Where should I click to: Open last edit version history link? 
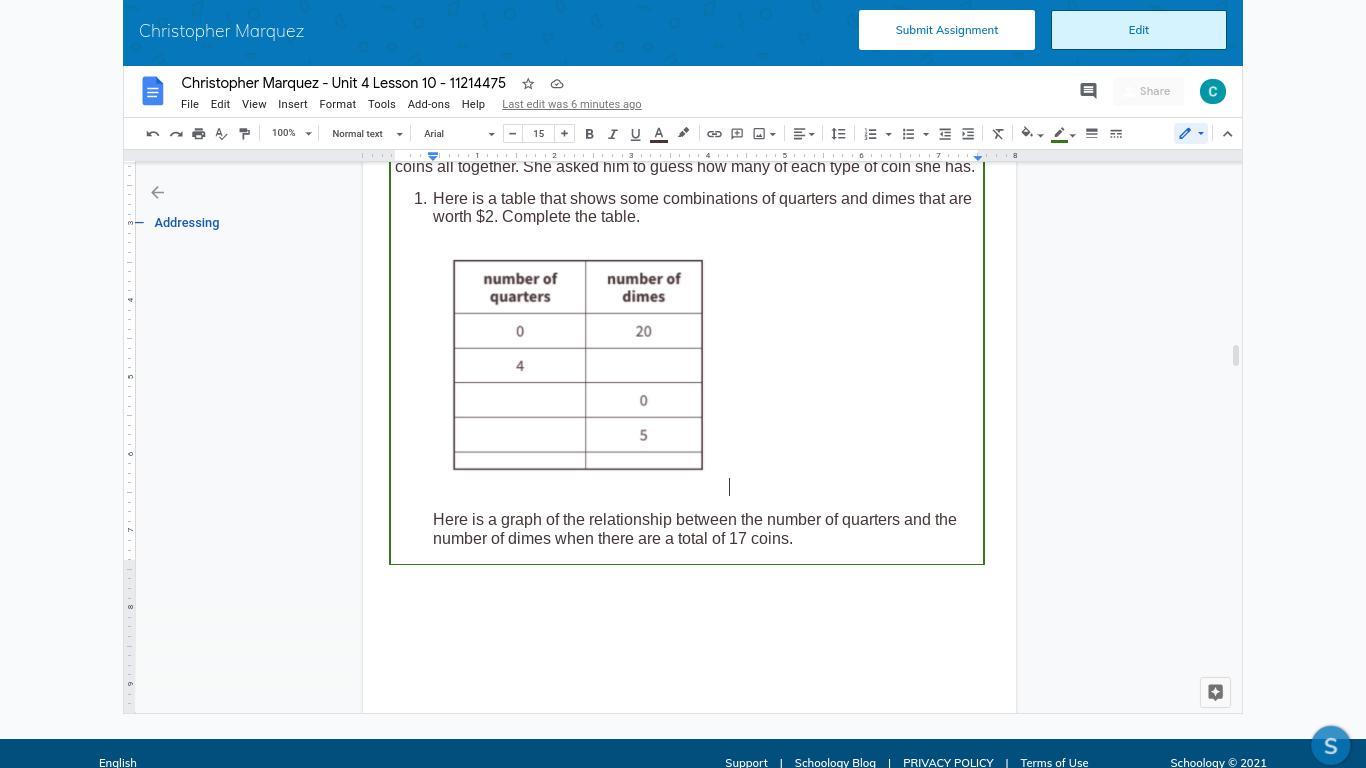point(572,104)
